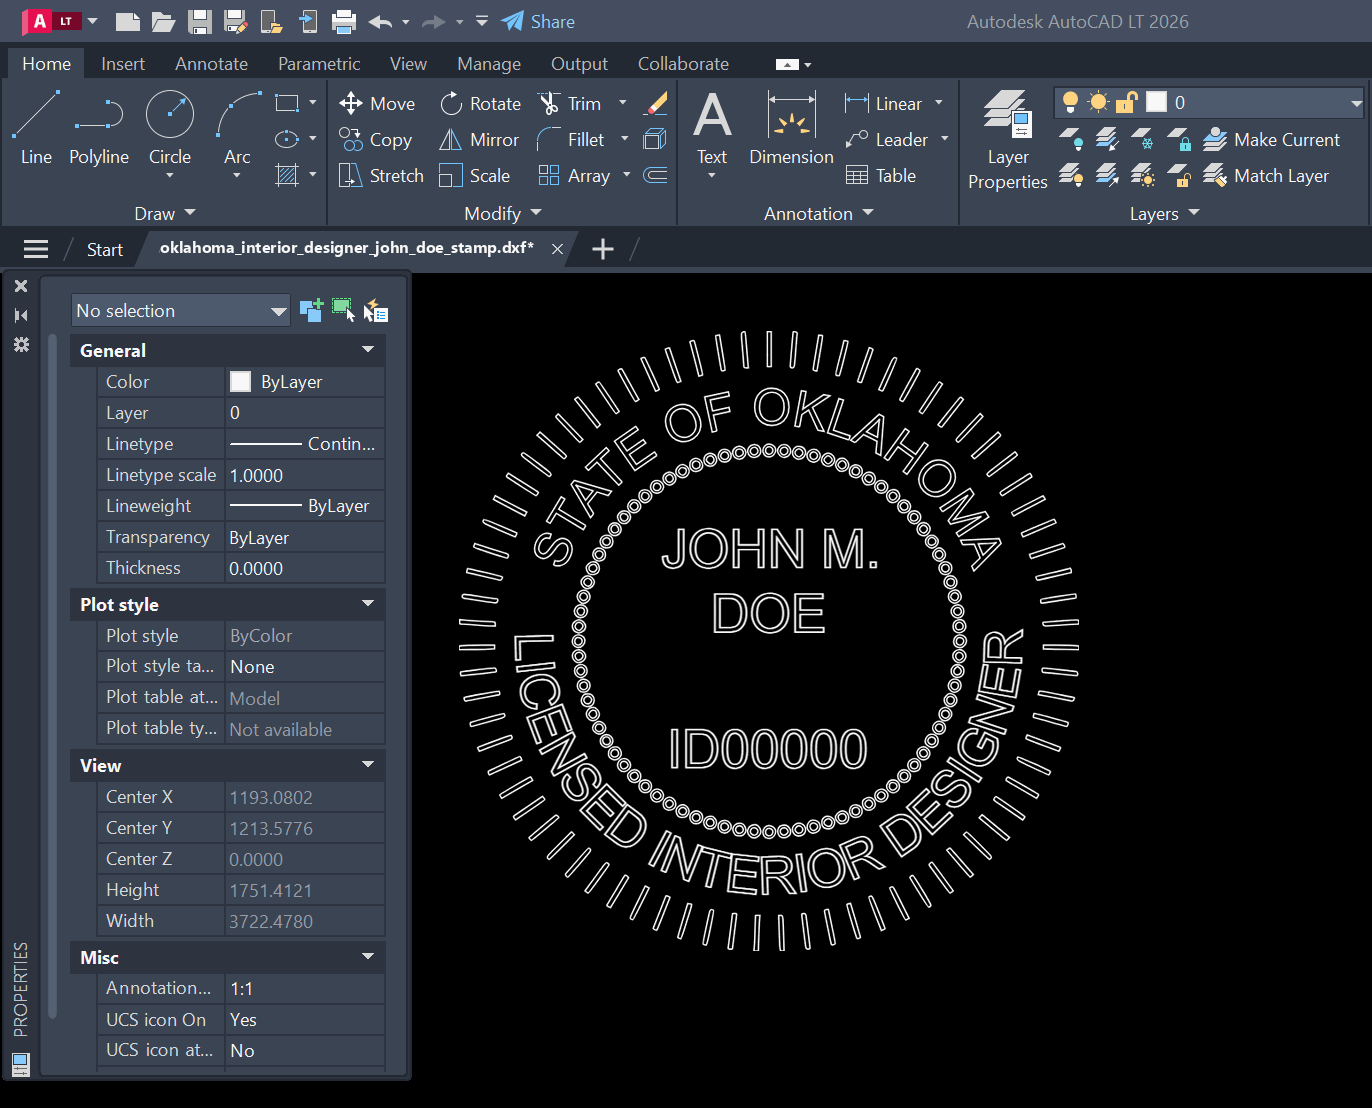Collapse the General properties section

[x=368, y=350]
